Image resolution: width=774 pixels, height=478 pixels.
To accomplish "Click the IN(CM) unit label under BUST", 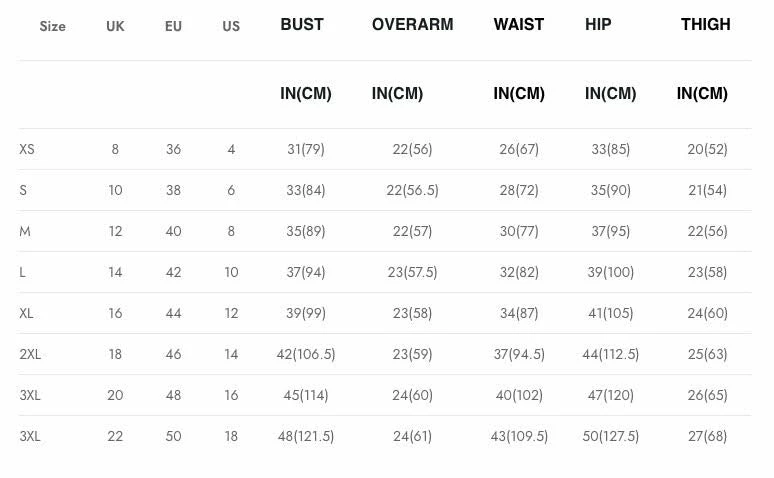I will [x=306, y=94].
